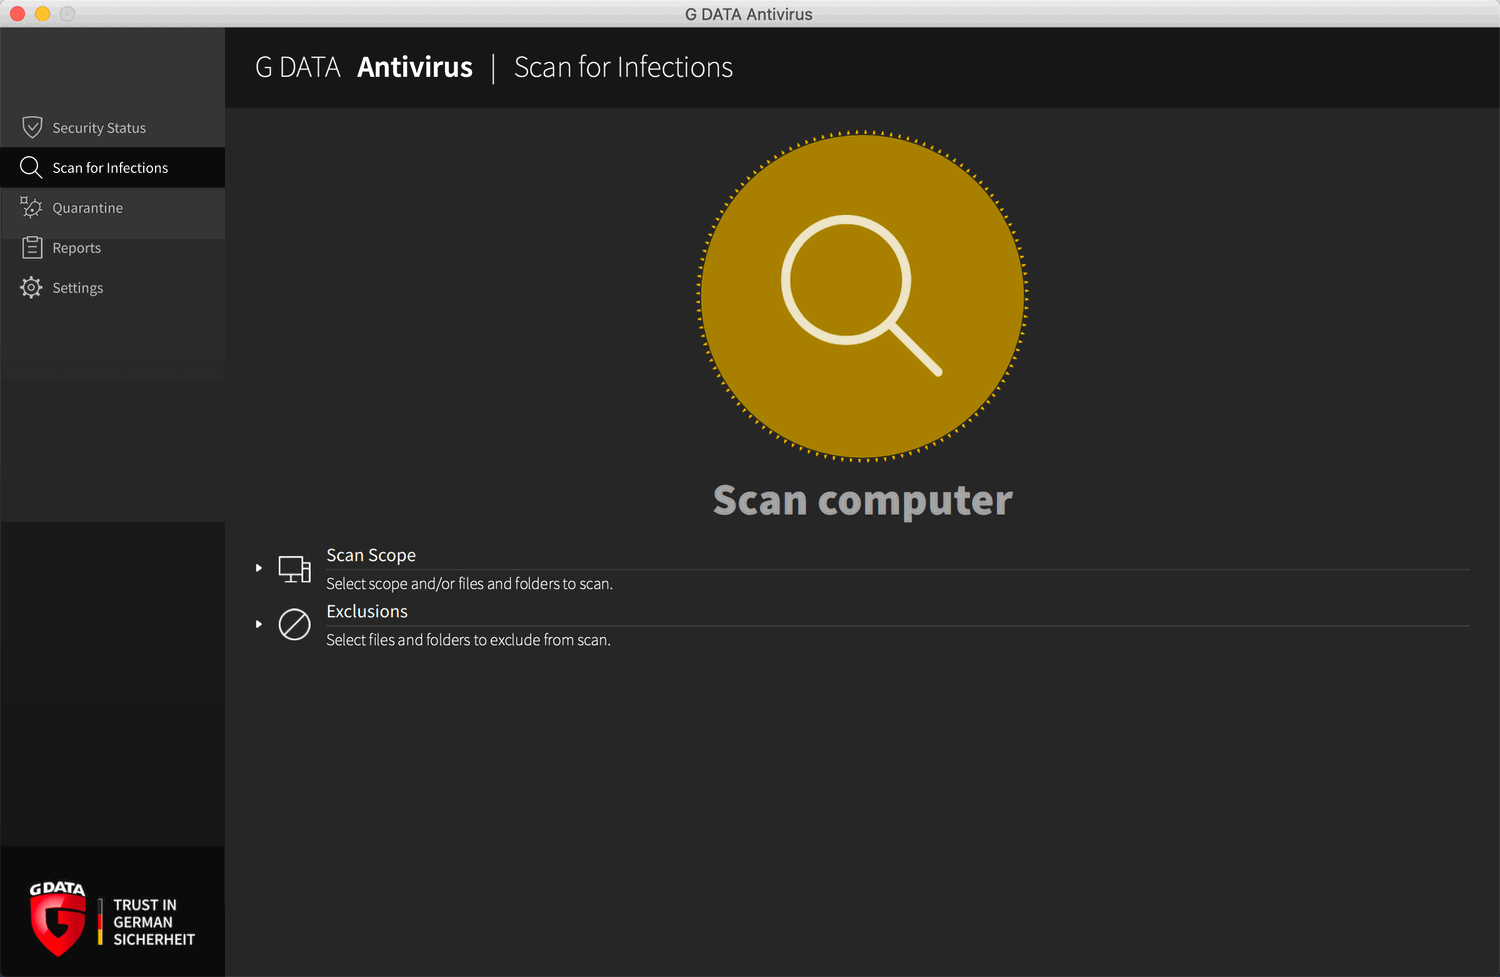Expand the Scan Scope disclosure triangle
The width and height of the screenshot is (1500, 977).
[x=259, y=568]
